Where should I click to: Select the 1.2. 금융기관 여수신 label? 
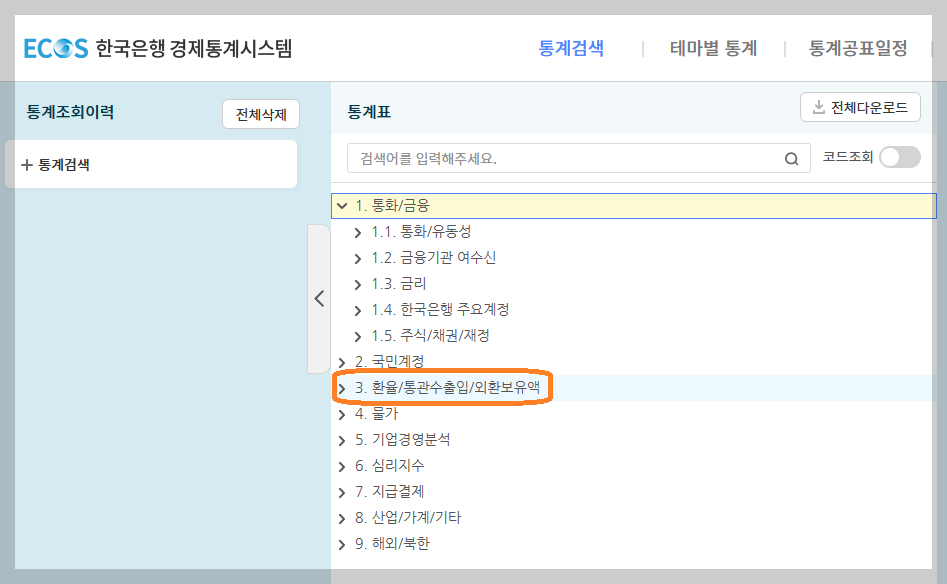click(x=433, y=258)
